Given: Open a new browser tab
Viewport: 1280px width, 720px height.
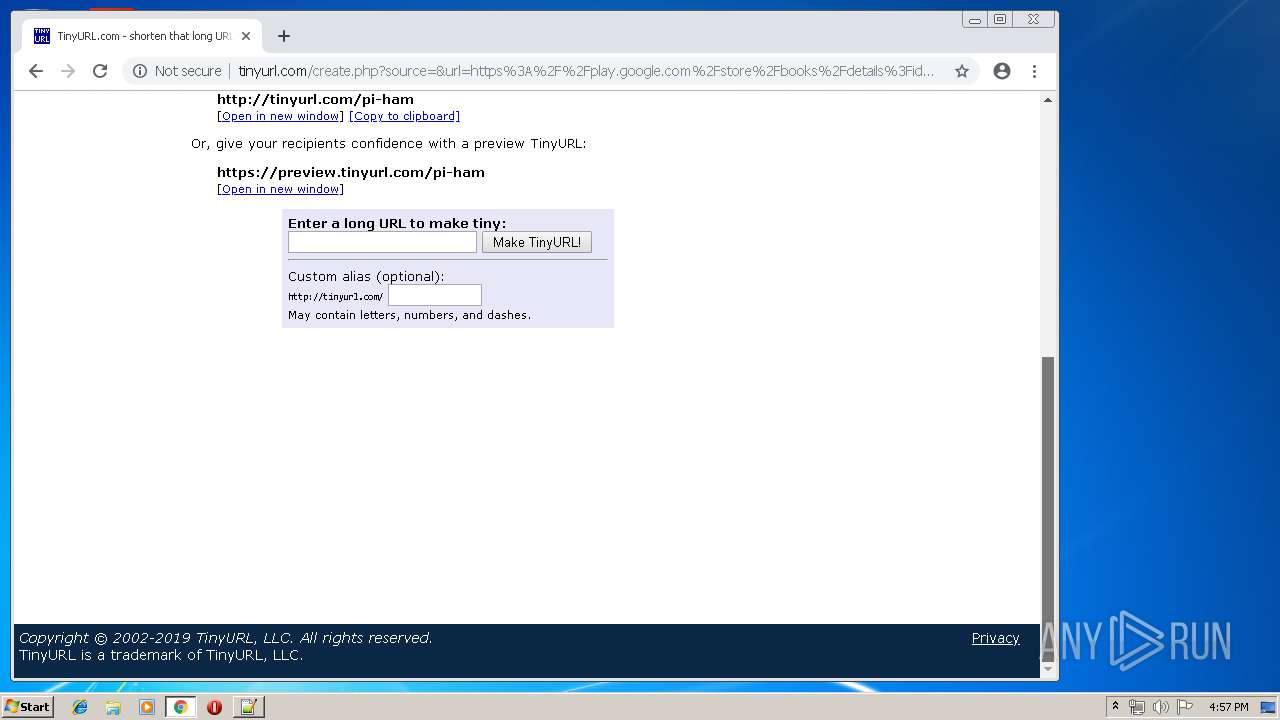Looking at the screenshot, I should (284, 36).
